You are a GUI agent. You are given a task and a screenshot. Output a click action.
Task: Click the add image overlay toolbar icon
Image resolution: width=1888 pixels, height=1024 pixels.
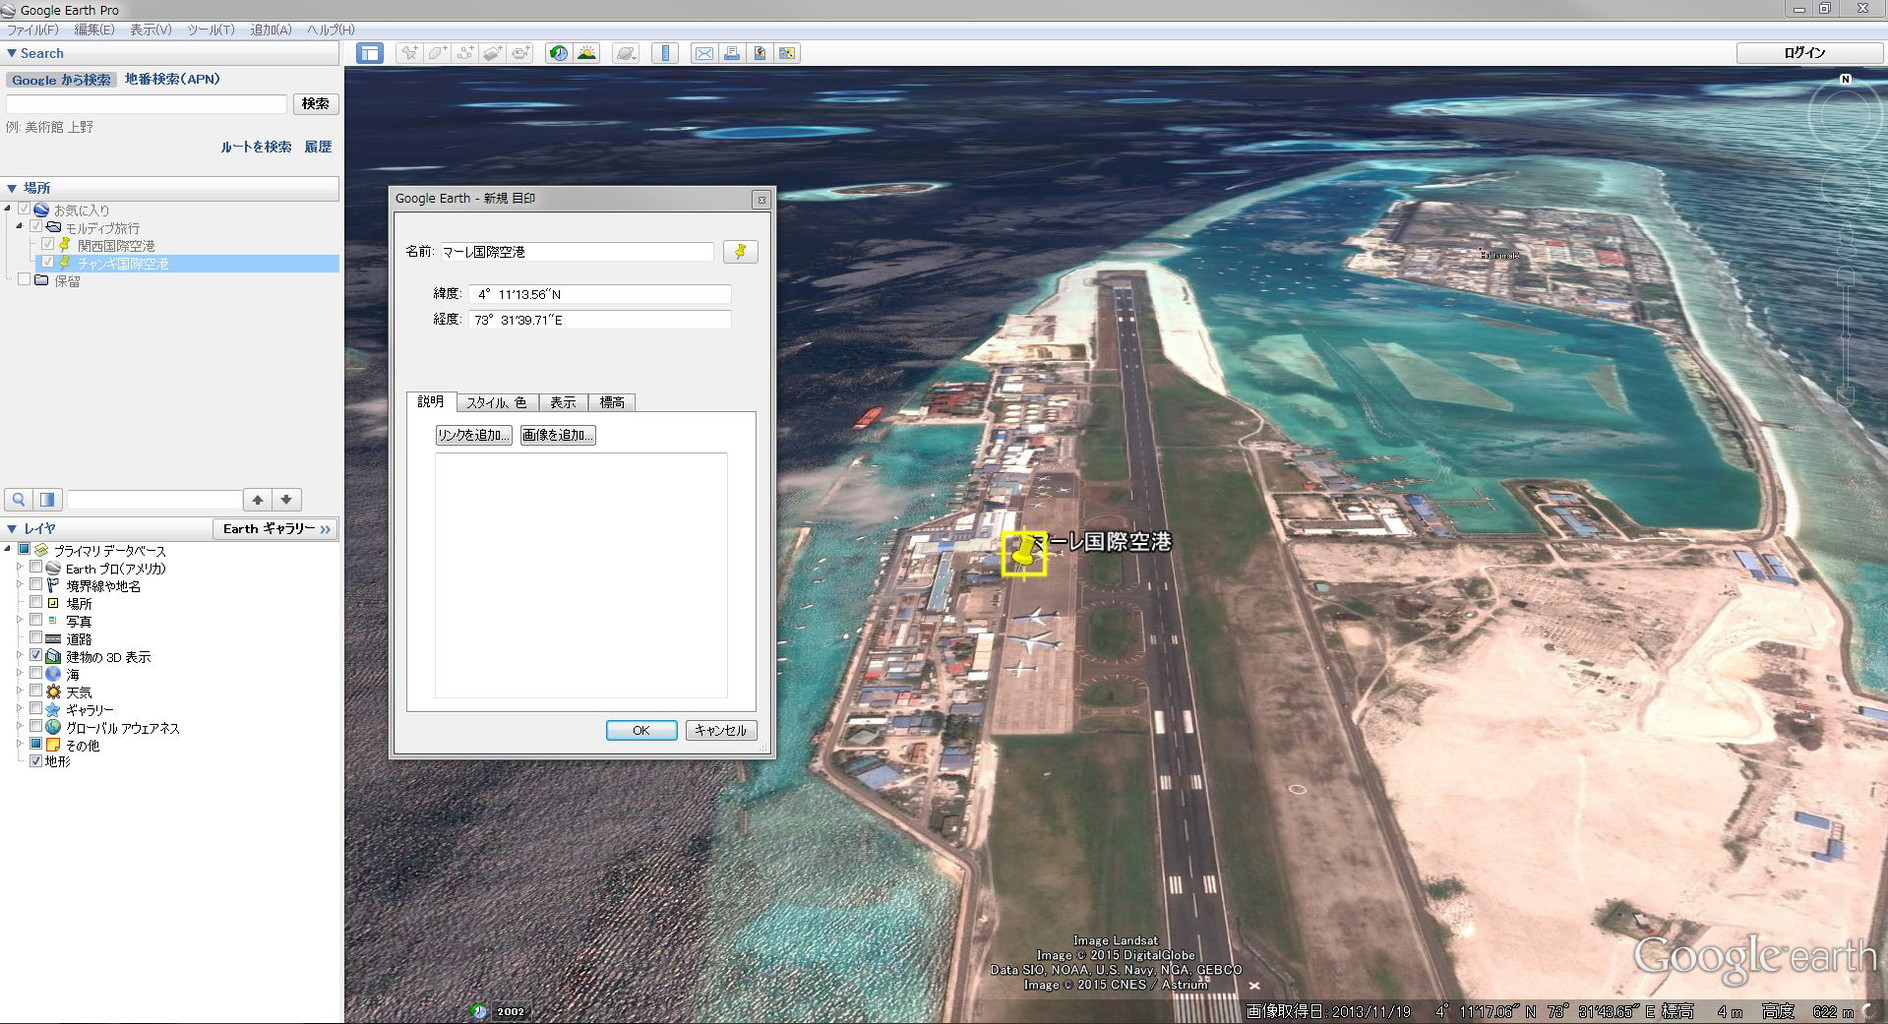pyautogui.click(x=493, y=53)
